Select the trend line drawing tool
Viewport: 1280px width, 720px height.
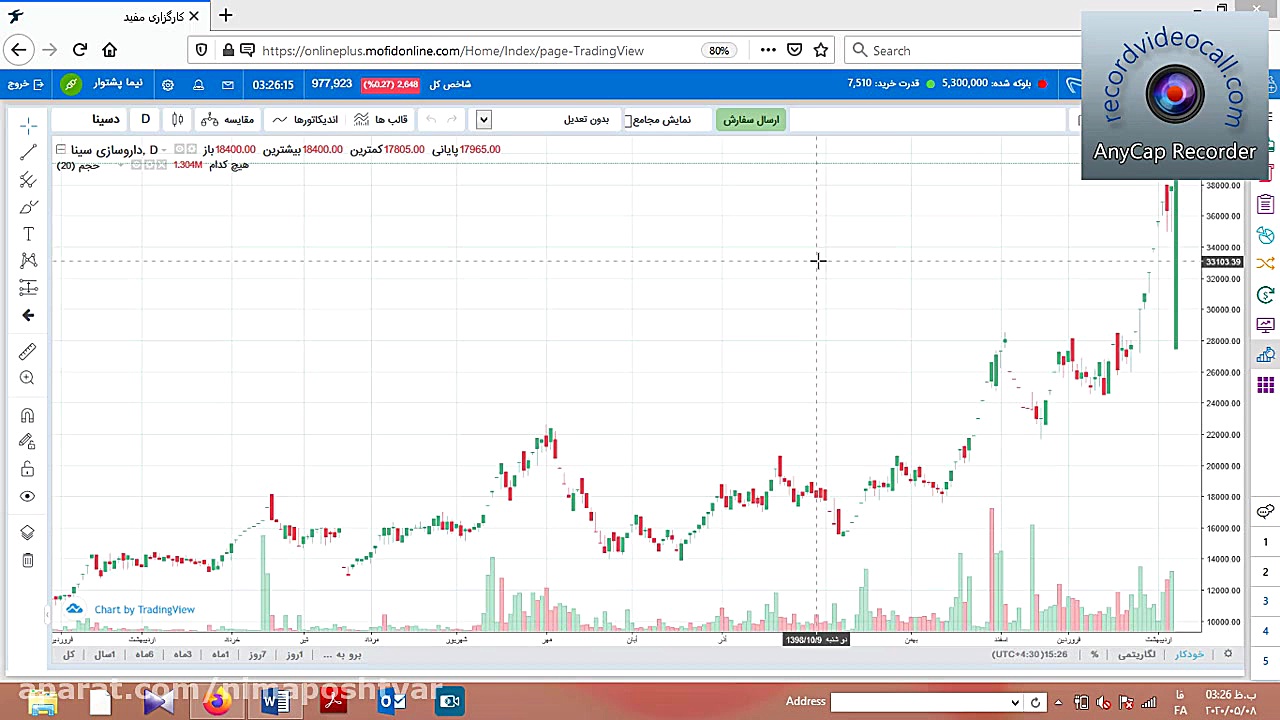(x=28, y=152)
